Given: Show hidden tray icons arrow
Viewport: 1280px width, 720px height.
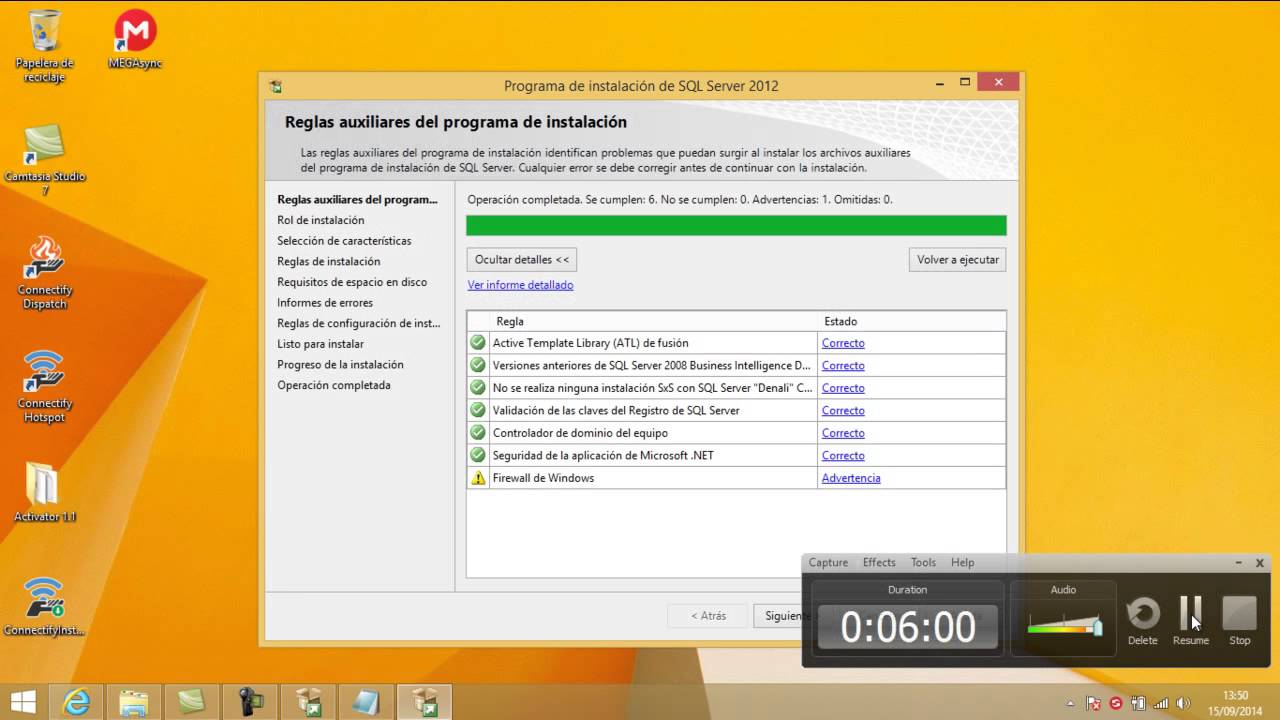Looking at the screenshot, I should [x=1071, y=703].
